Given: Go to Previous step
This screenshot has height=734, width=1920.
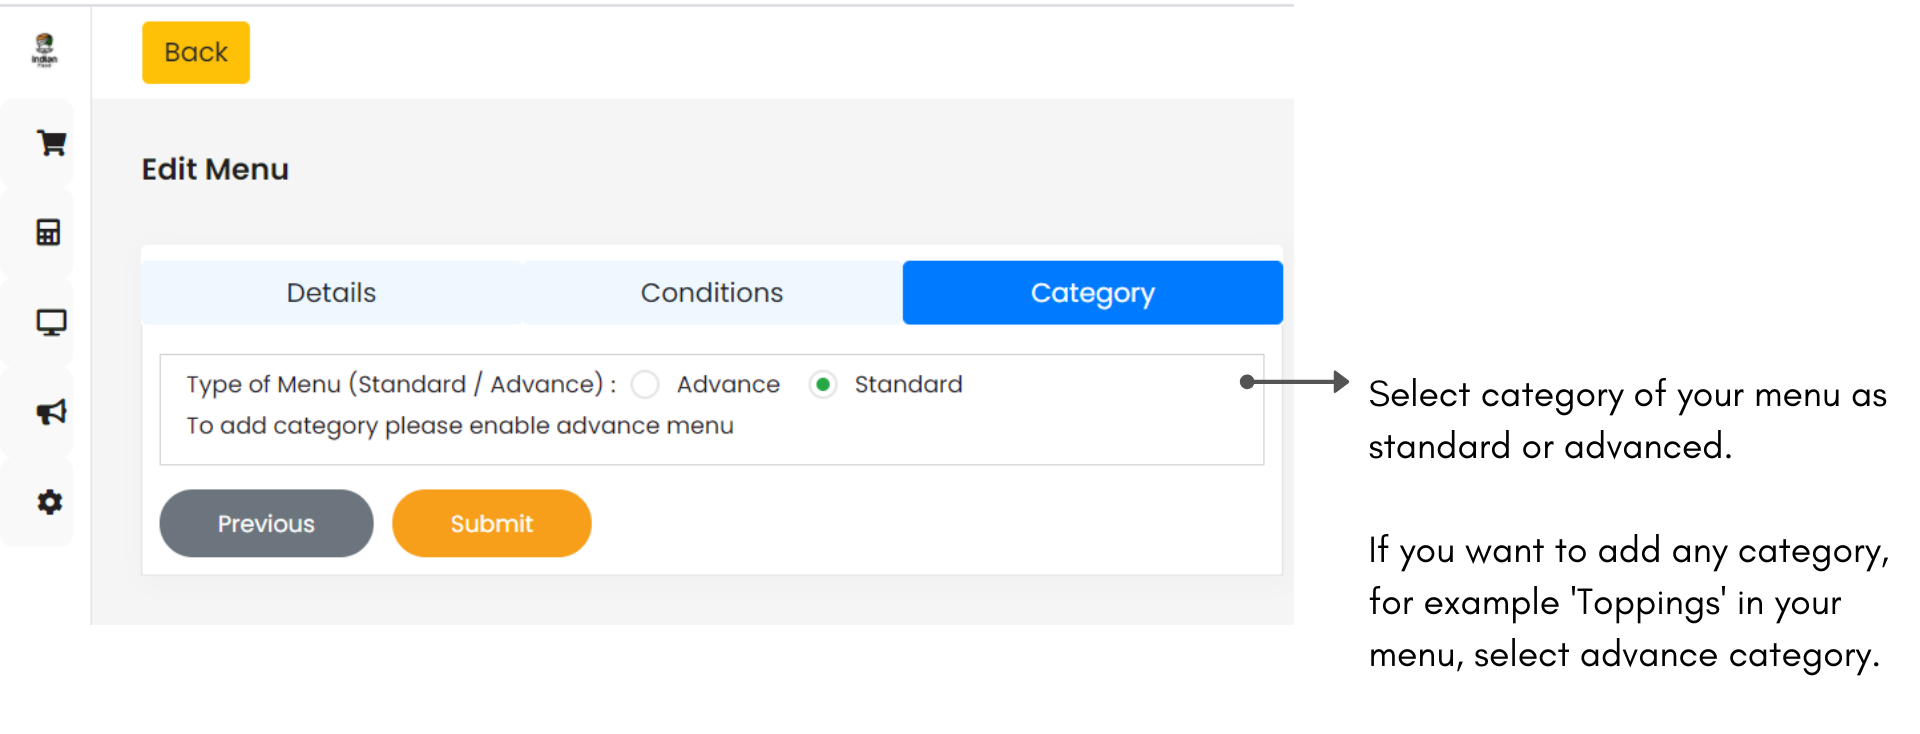Looking at the screenshot, I should coord(266,523).
